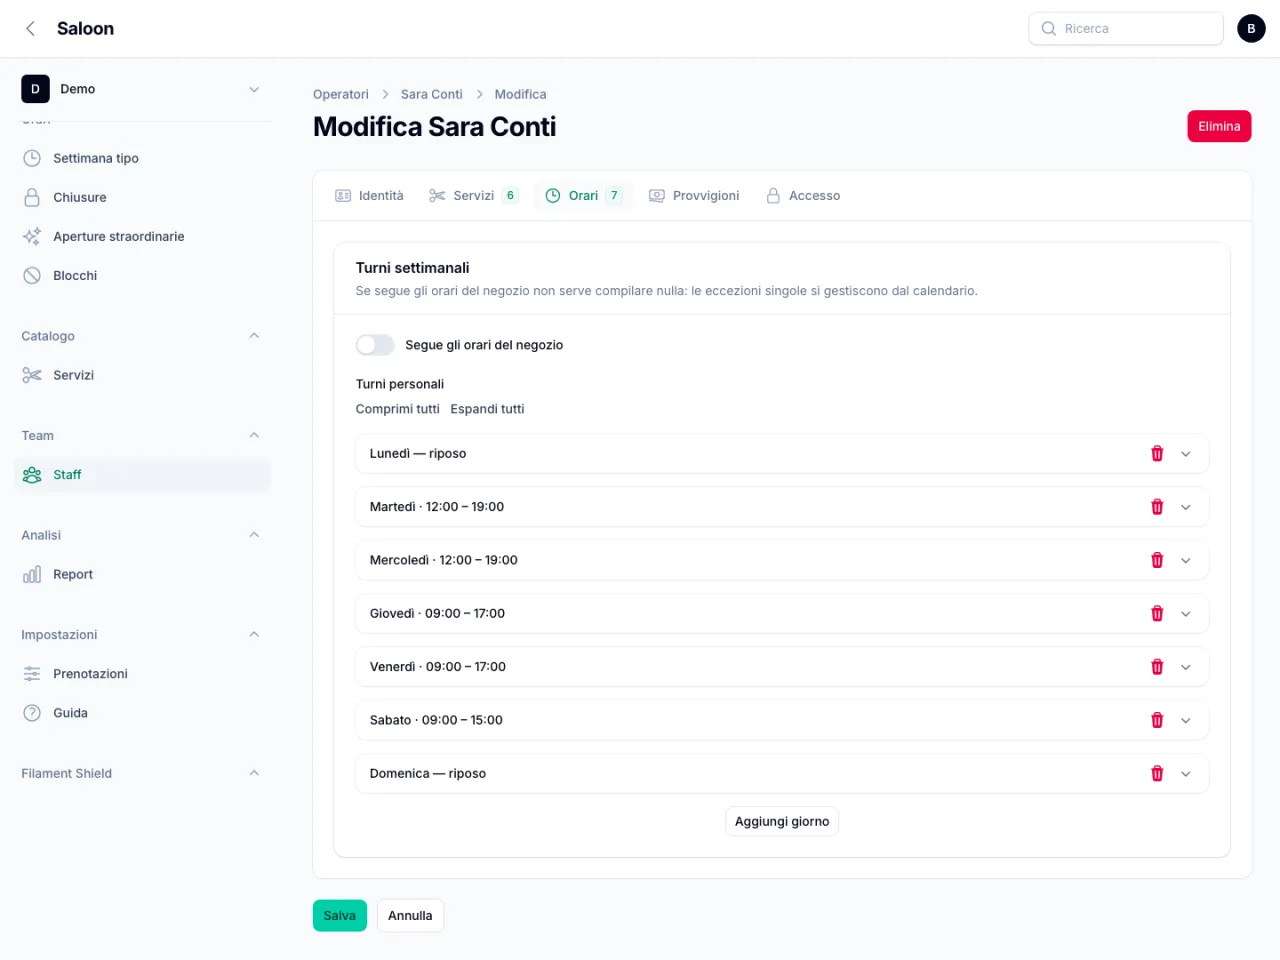The image size is (1280, 960).
Task: Click the Aggiungi giorno button
Action: 782,821
